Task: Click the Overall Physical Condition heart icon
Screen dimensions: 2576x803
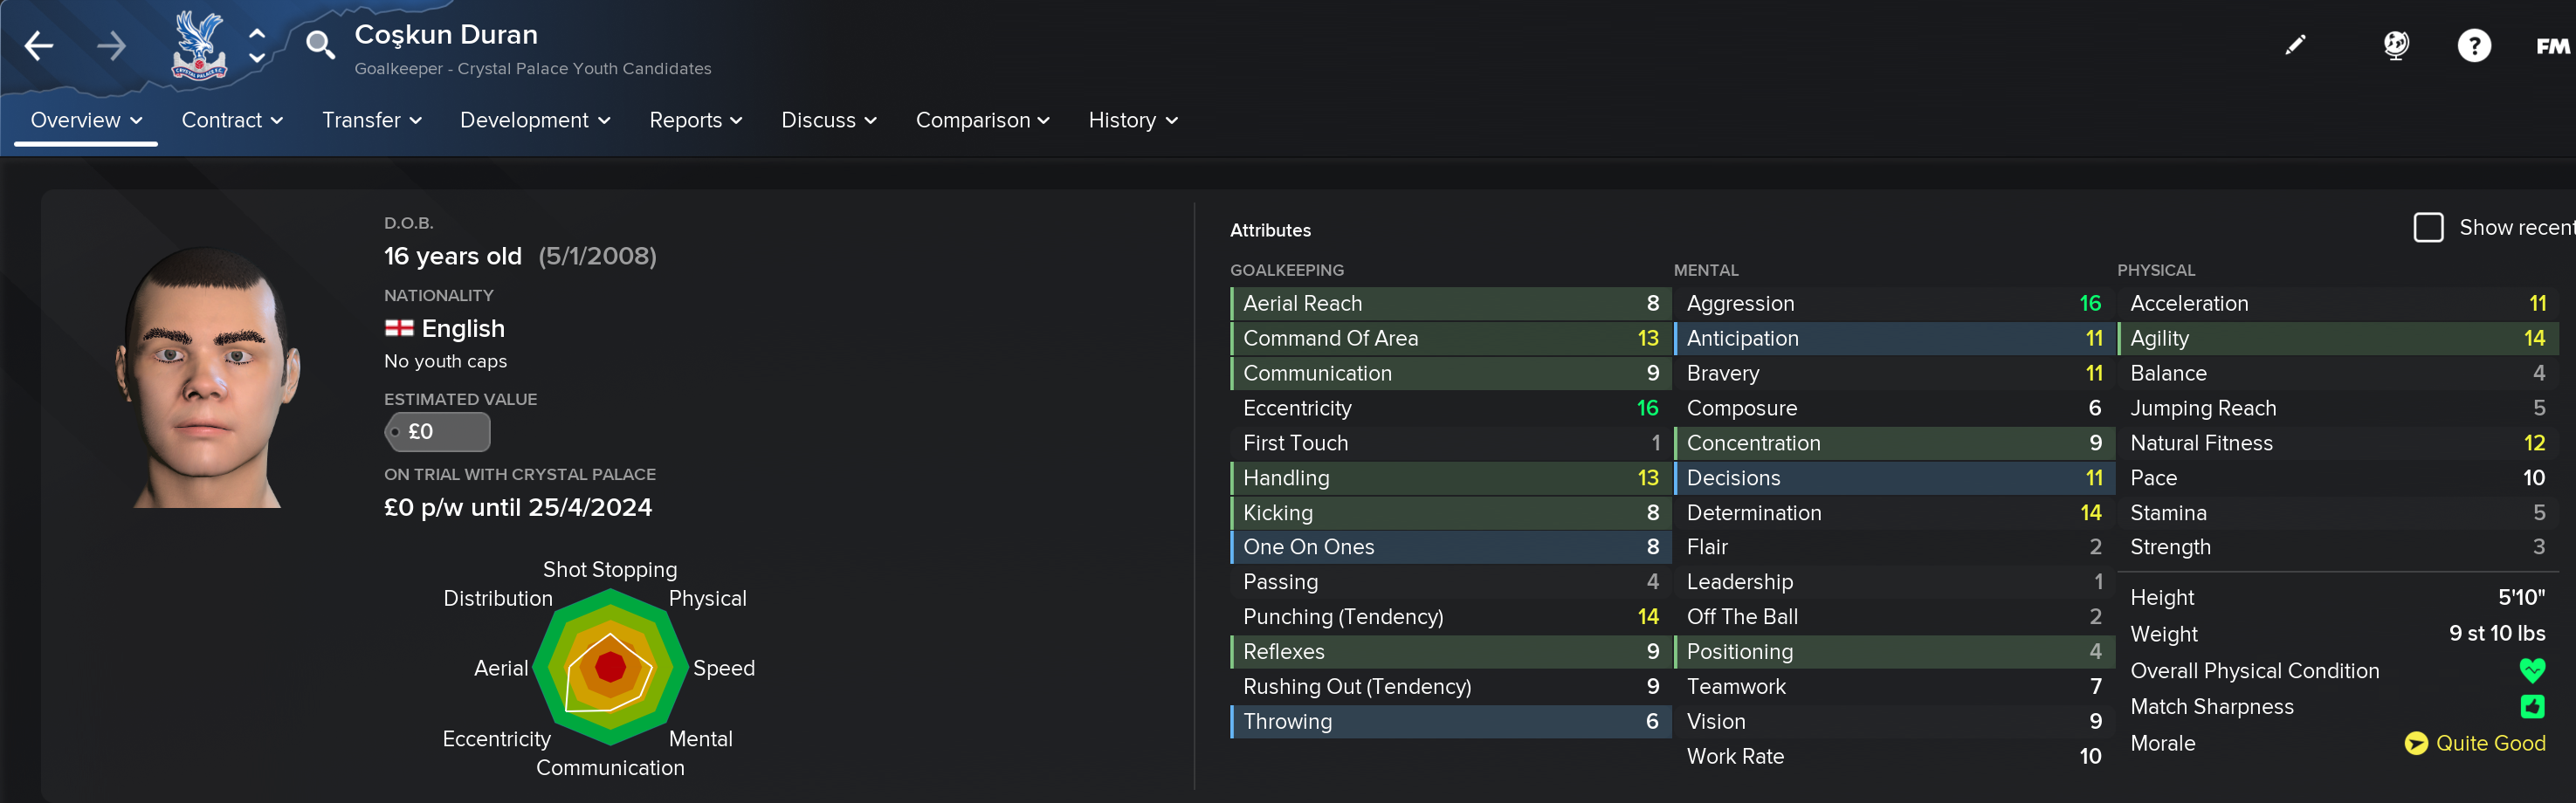Action: [2531, 670]
